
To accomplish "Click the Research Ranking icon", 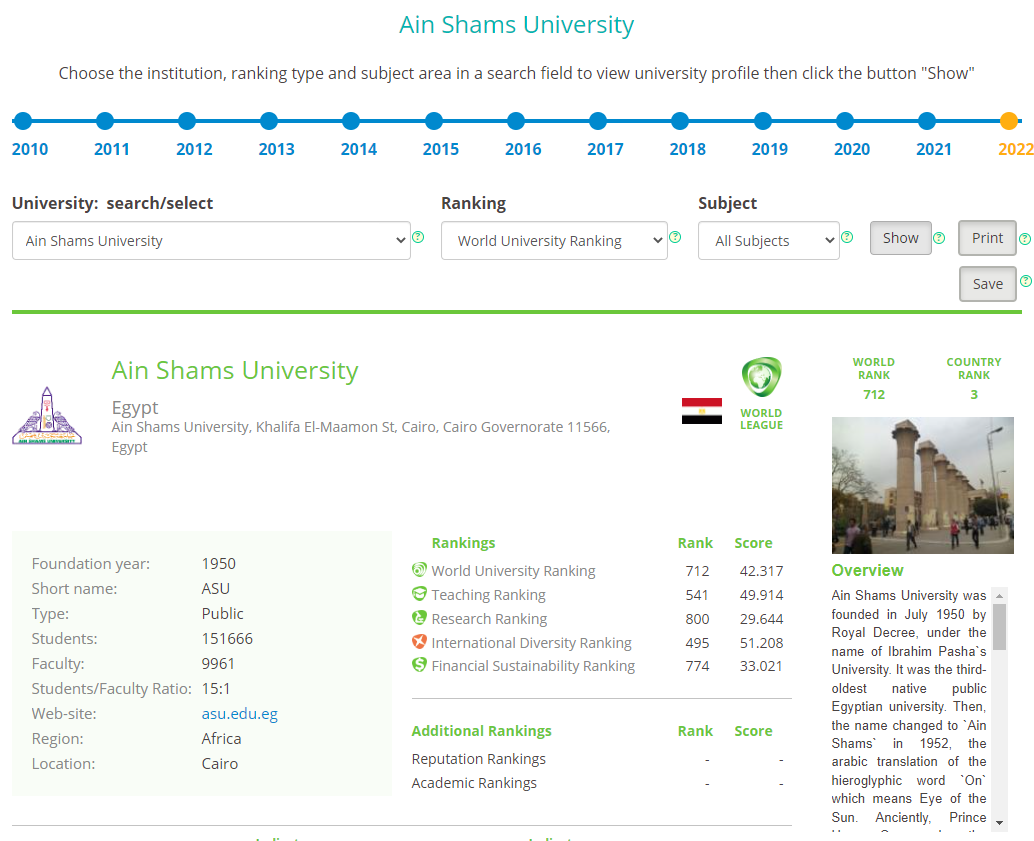I will coord(420,618).
